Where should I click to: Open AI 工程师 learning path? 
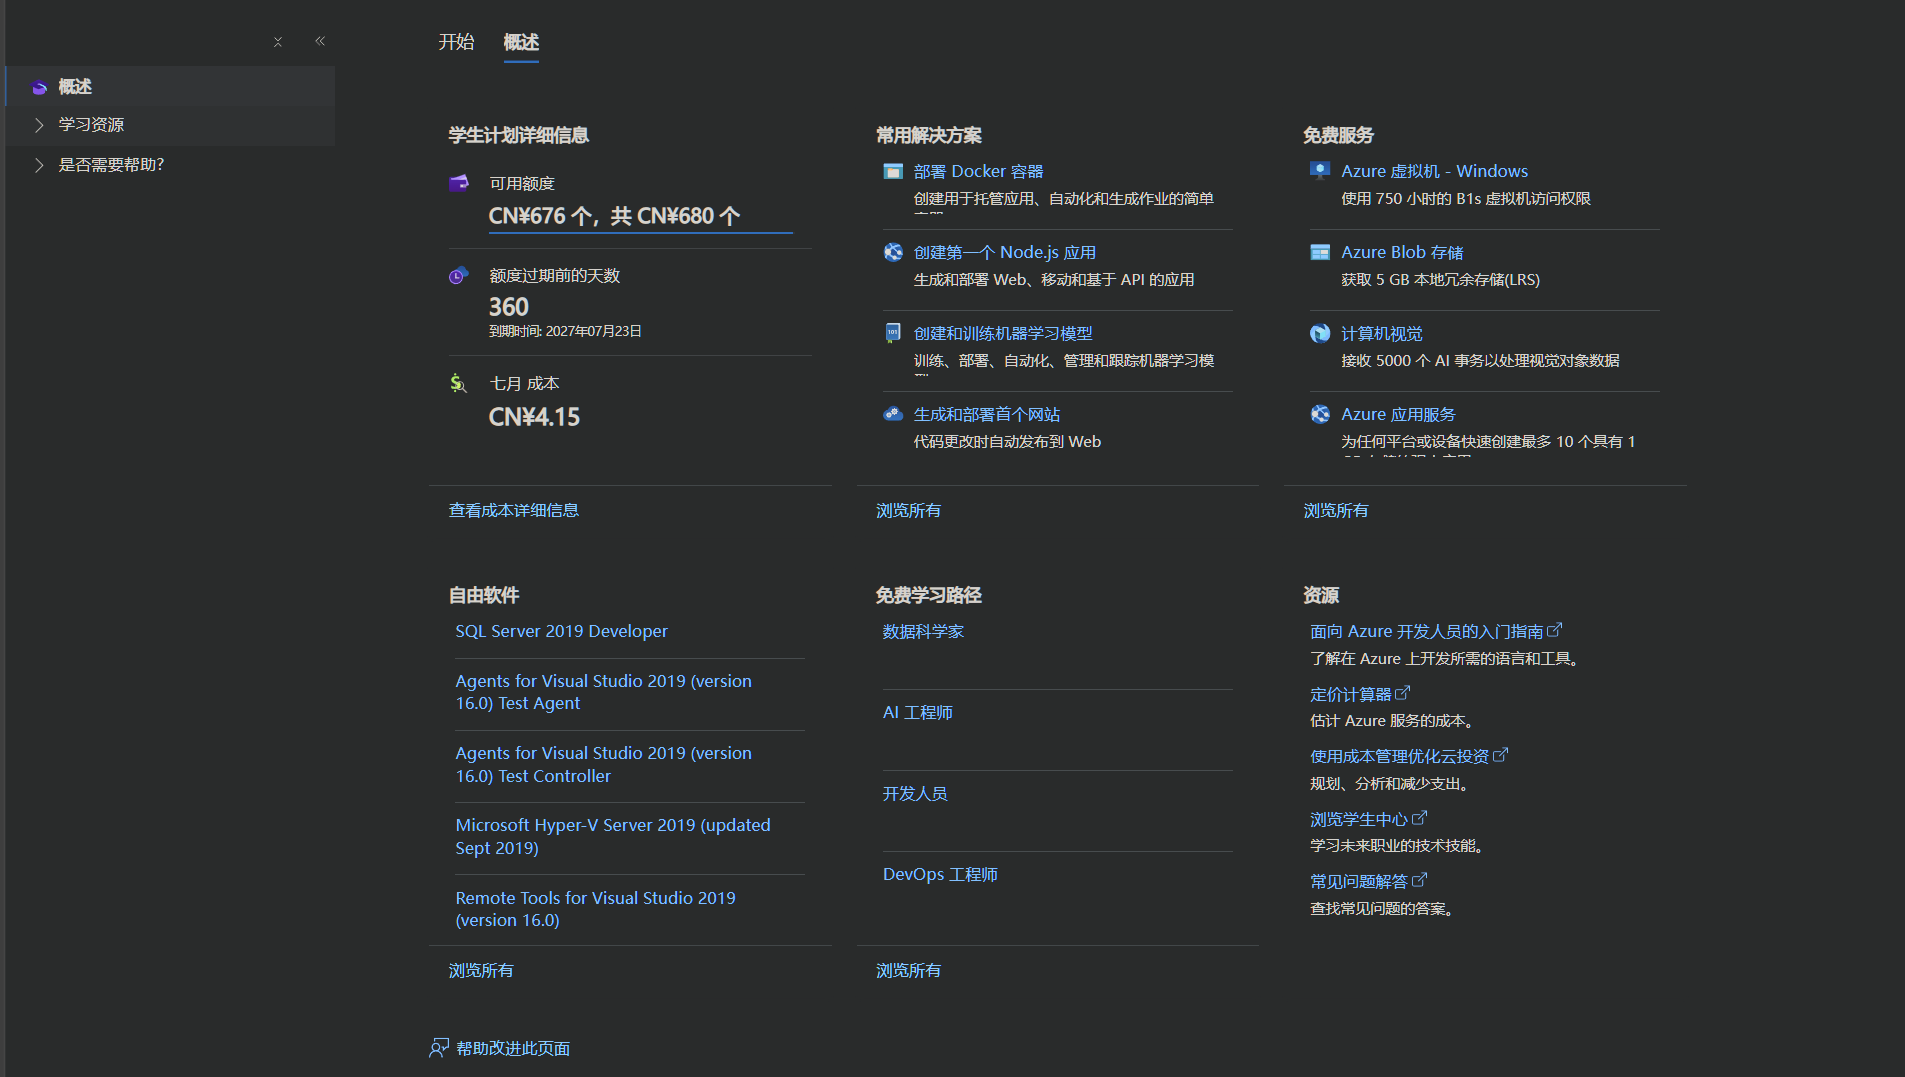coord(917,712)
